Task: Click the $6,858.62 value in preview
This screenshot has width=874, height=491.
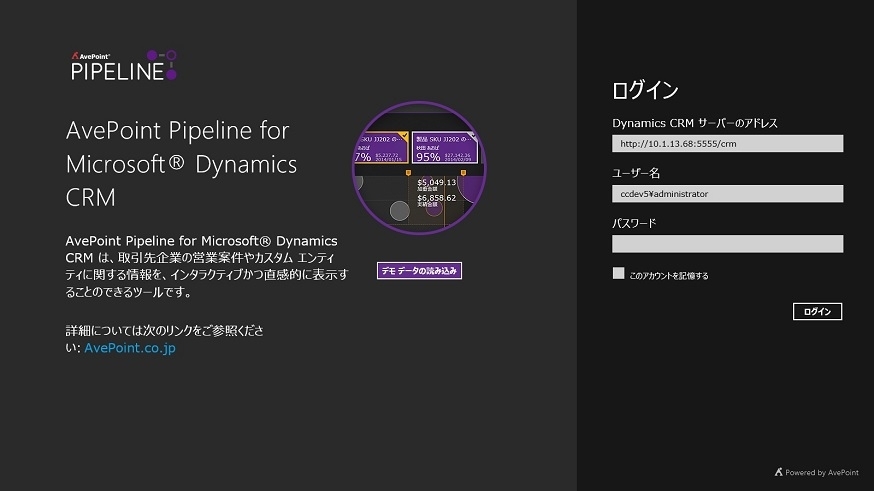Action: pos(436,198)
